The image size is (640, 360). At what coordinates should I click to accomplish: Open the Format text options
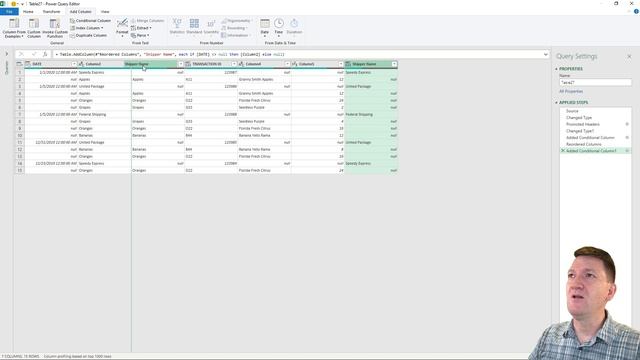pos(122,27)
